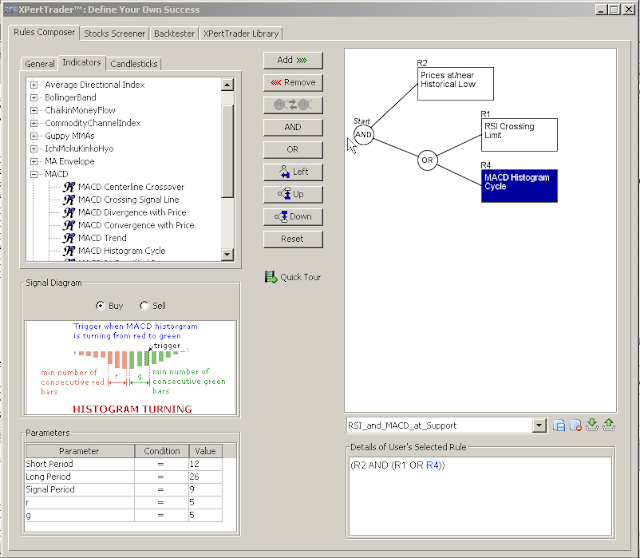Click the Up move button
Screen dimensions: 640x558
click(293, 194)
